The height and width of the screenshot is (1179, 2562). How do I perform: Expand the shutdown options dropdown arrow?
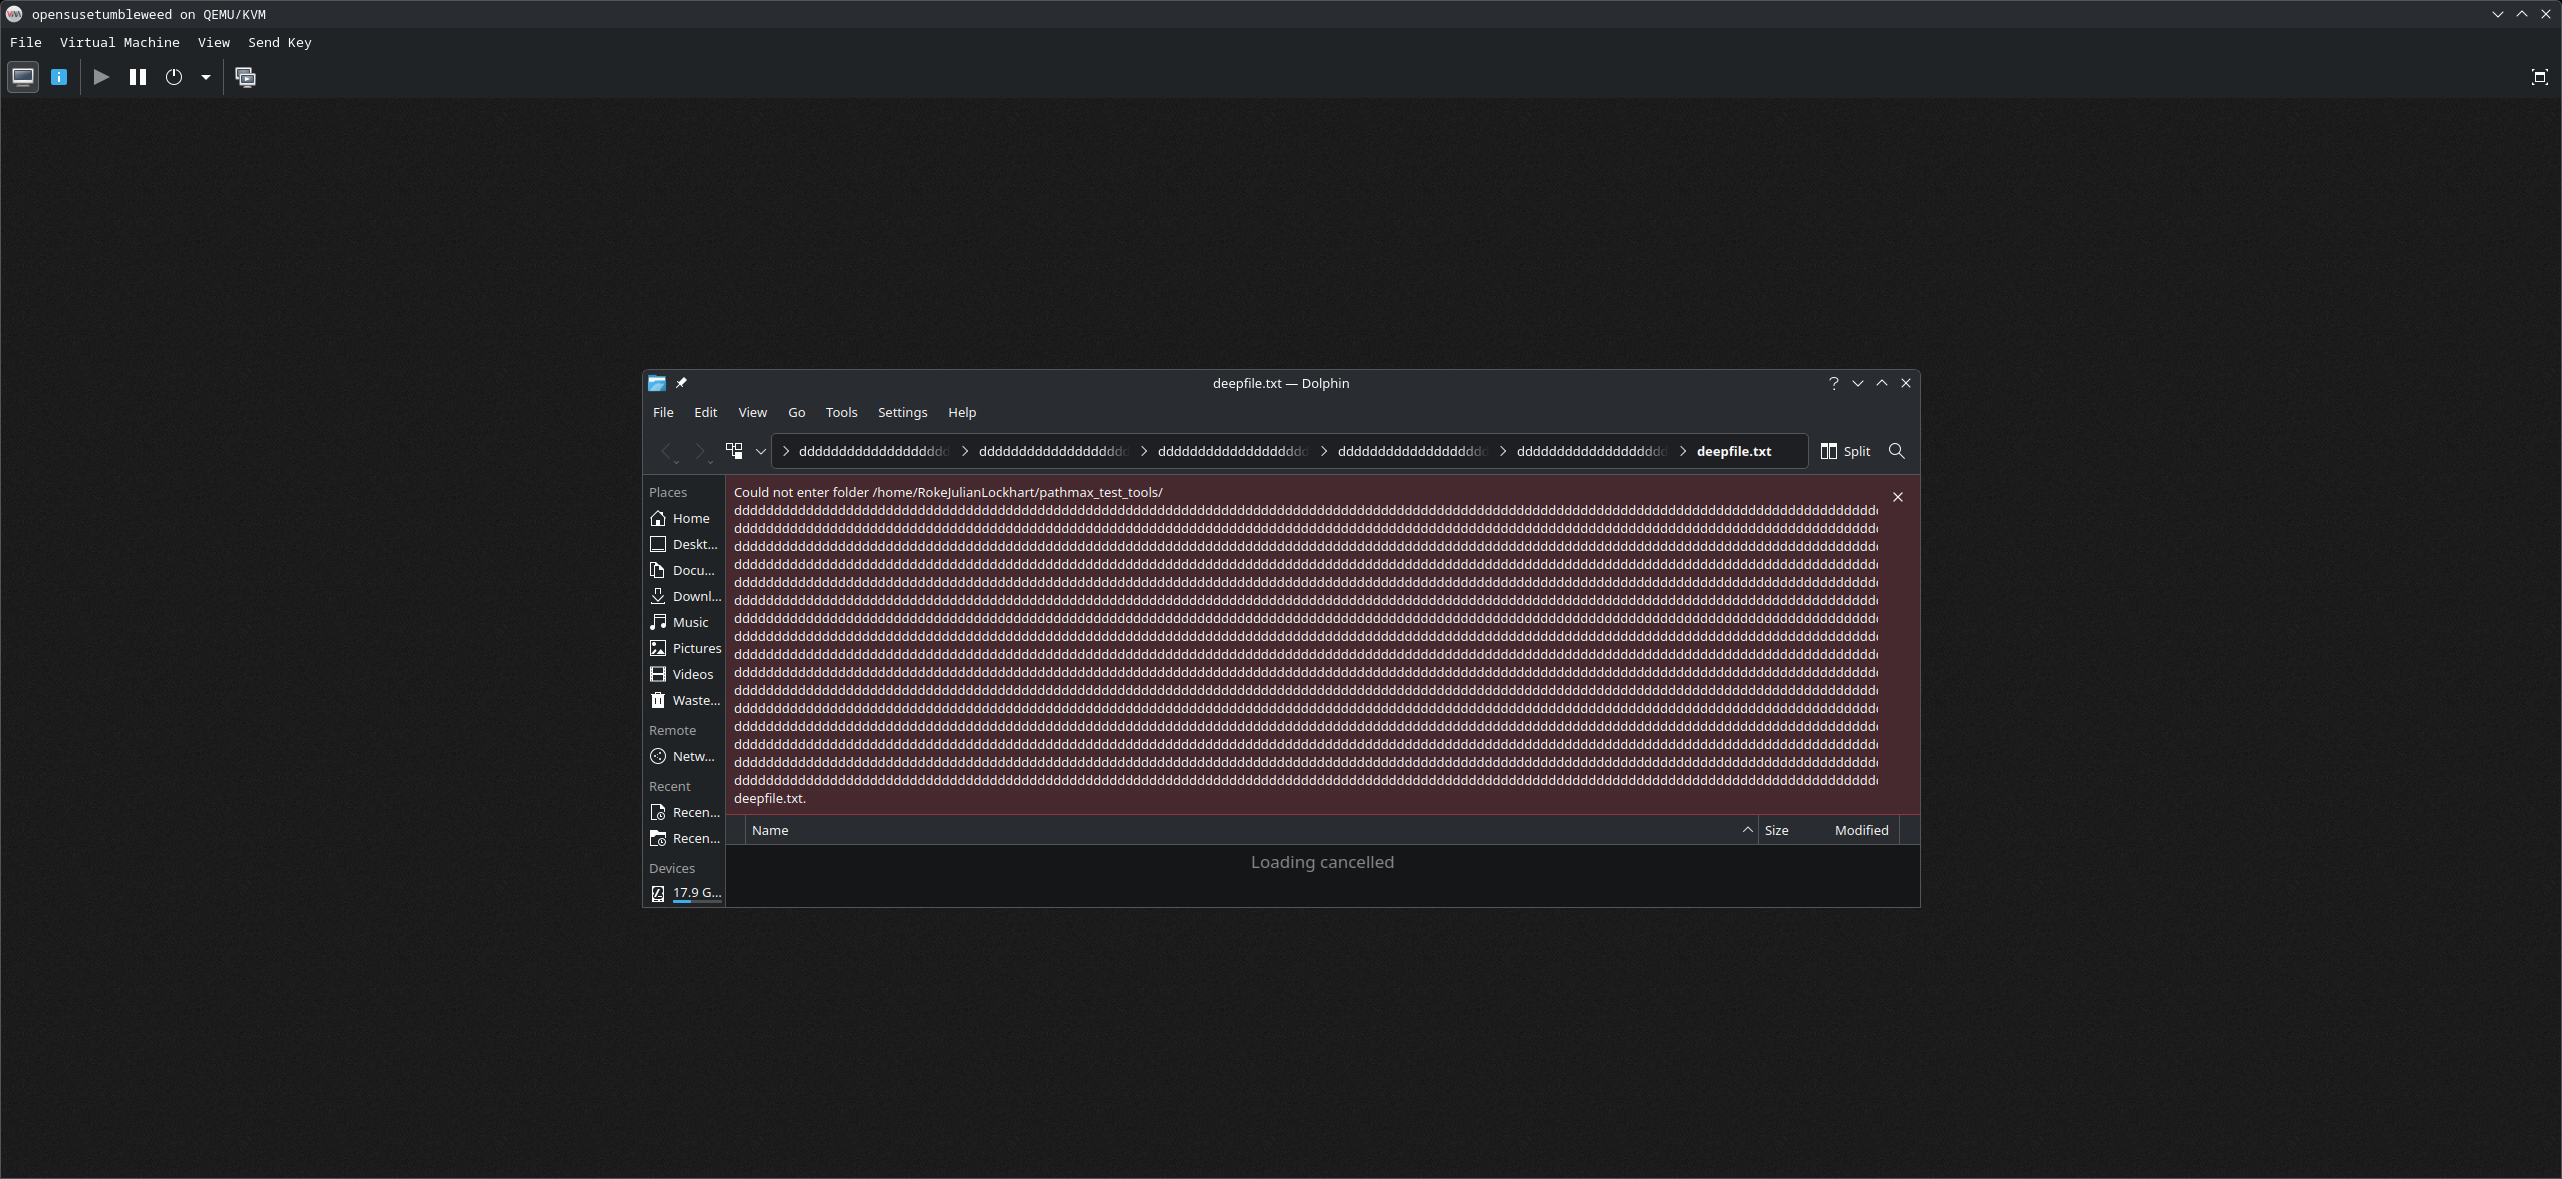tap(206, 77)
